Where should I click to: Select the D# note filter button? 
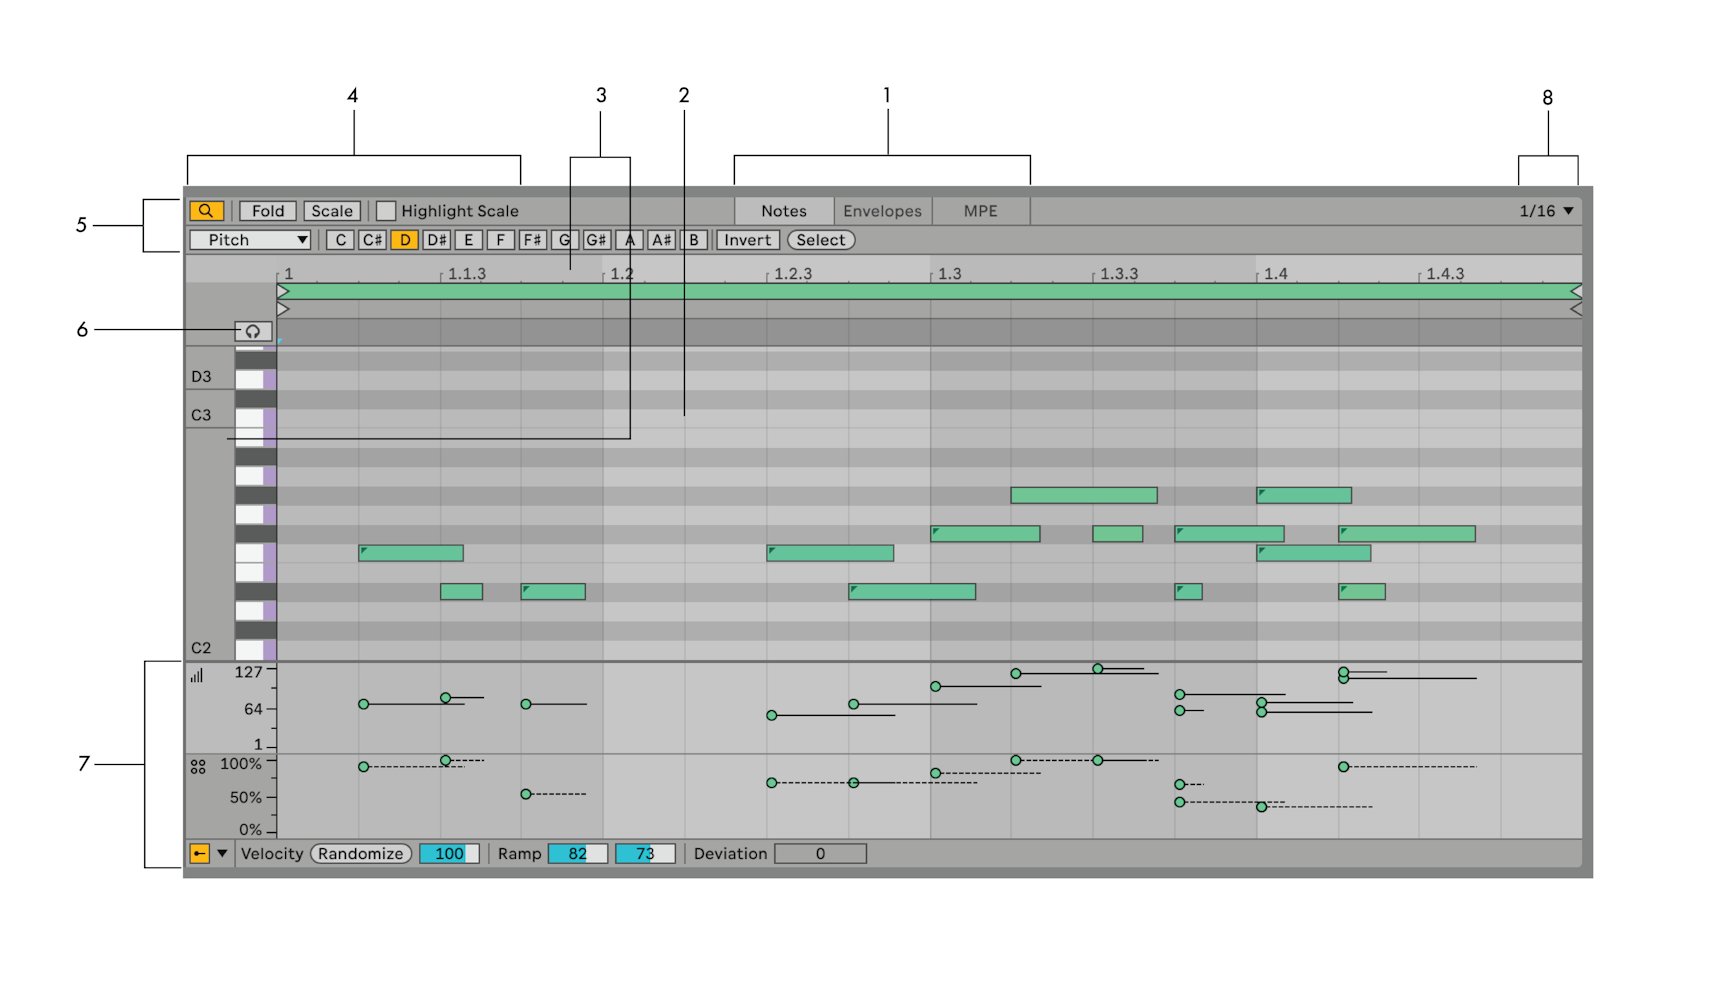(x=435, y=240)
